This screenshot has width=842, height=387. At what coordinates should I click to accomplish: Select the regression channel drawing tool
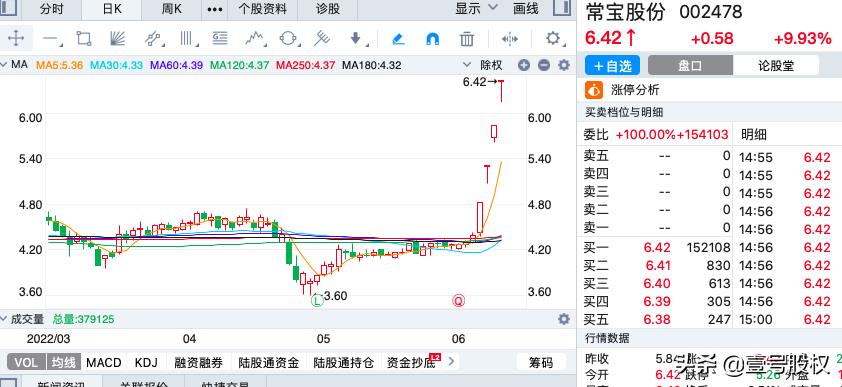tap(153, 39)
